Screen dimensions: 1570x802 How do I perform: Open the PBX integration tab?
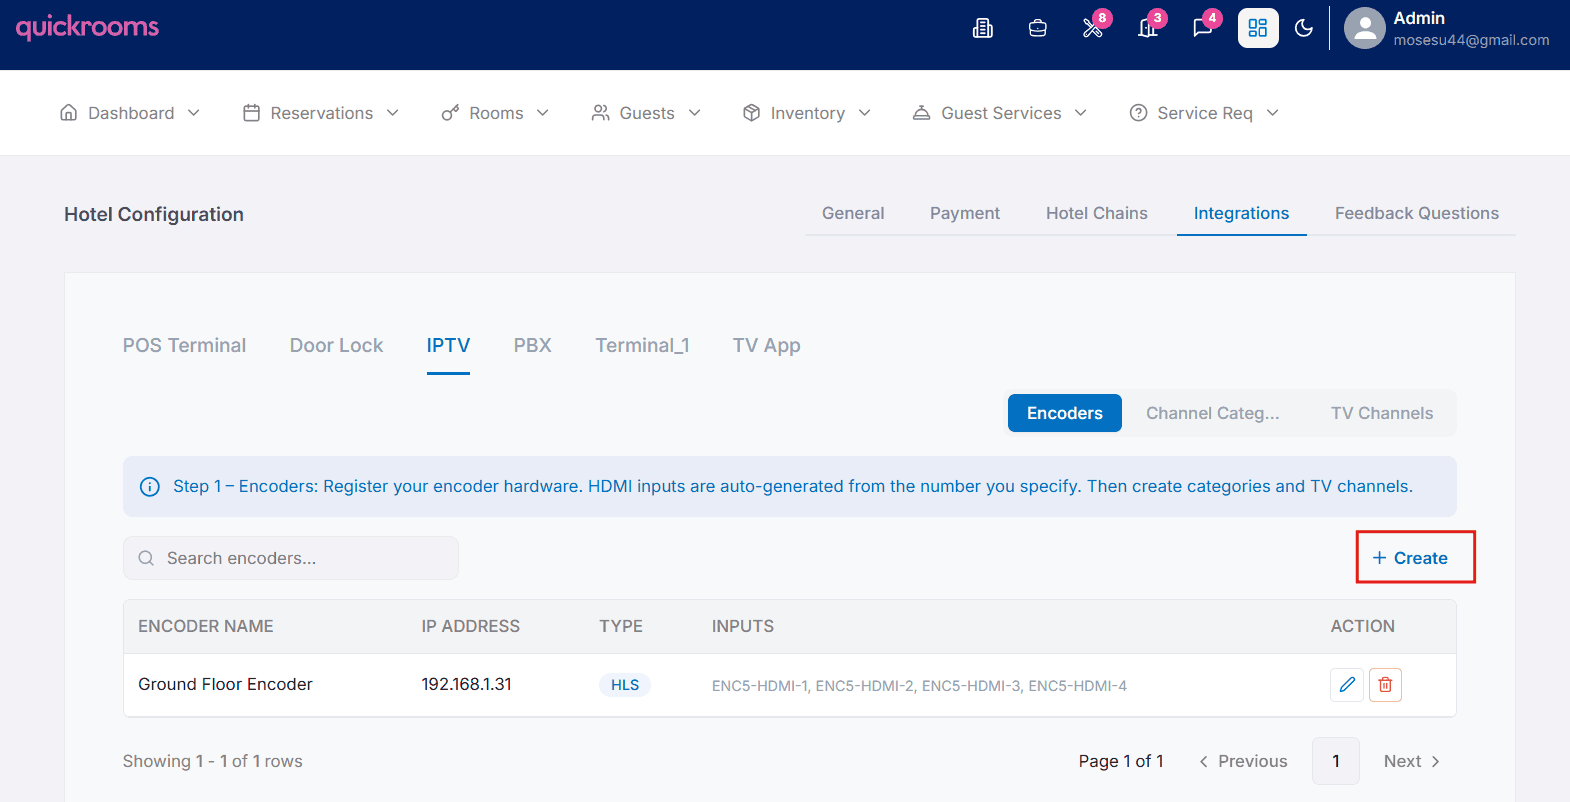tap(533, 345)
